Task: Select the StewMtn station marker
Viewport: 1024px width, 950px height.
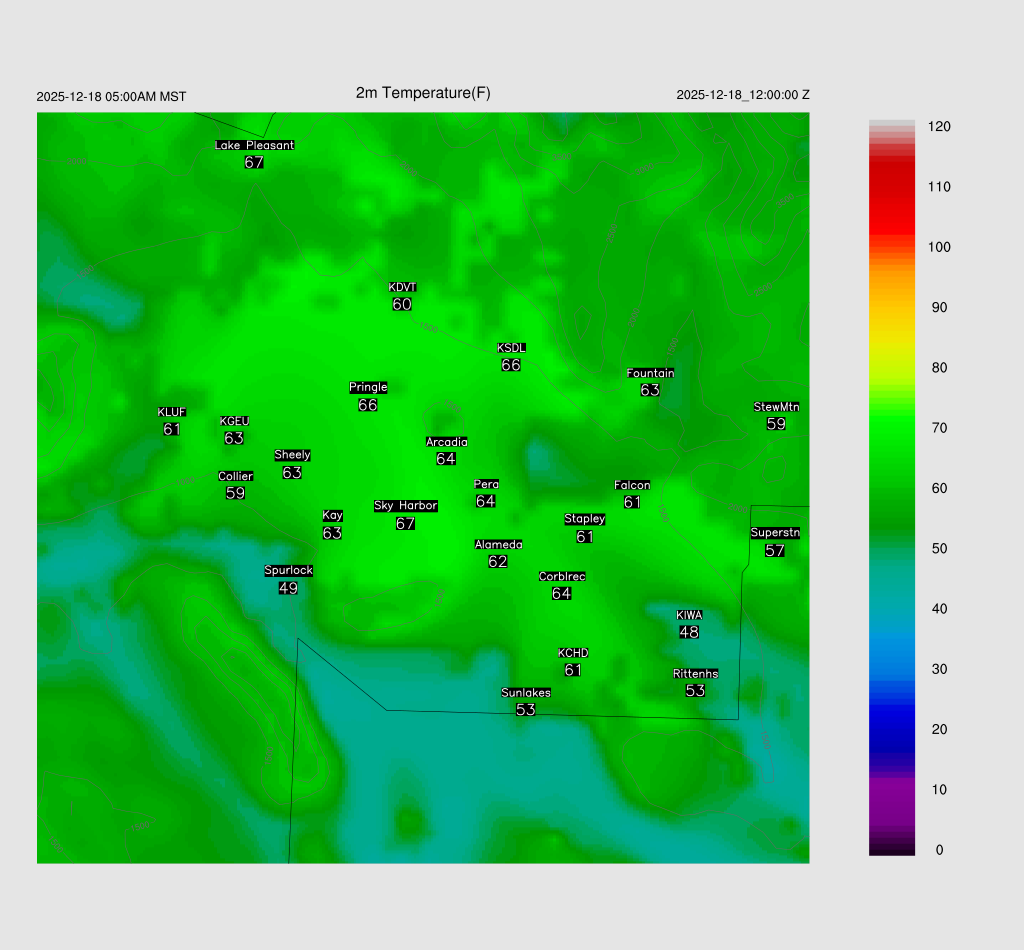Action: (776, 415)
